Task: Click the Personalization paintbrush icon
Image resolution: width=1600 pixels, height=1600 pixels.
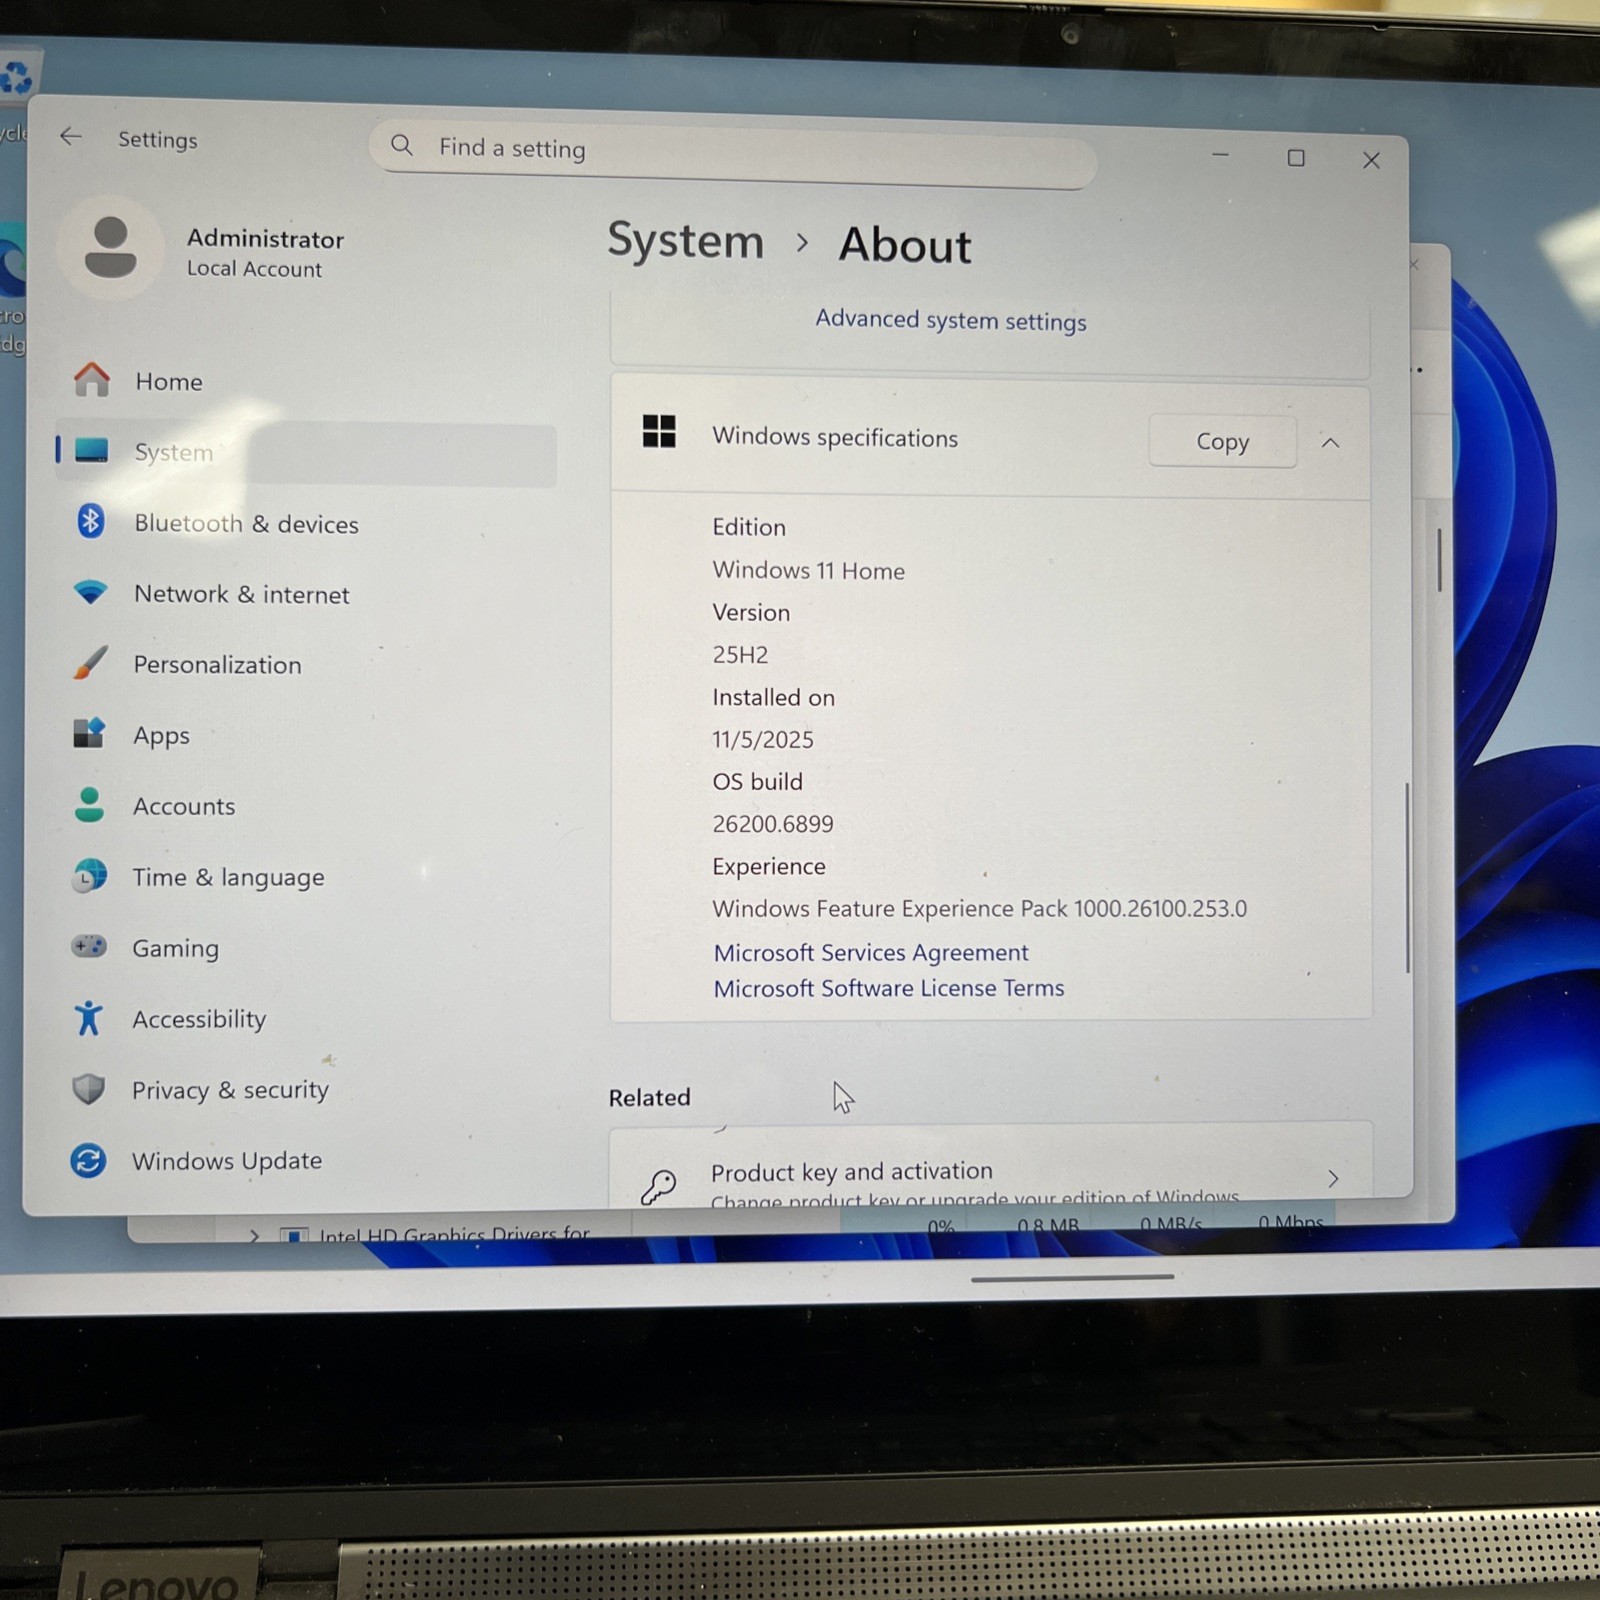Action: coord(90,662)
